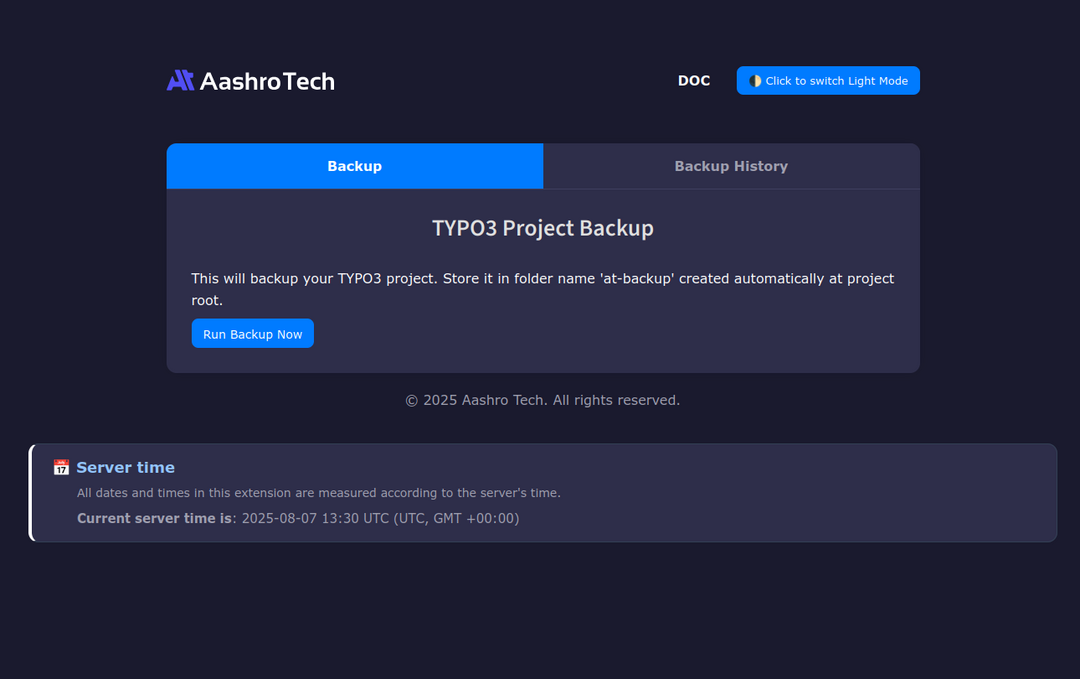The image size is (1080, 679).
Task: Click the AashroTech wordmark text
Action: (x=267, y=81)
